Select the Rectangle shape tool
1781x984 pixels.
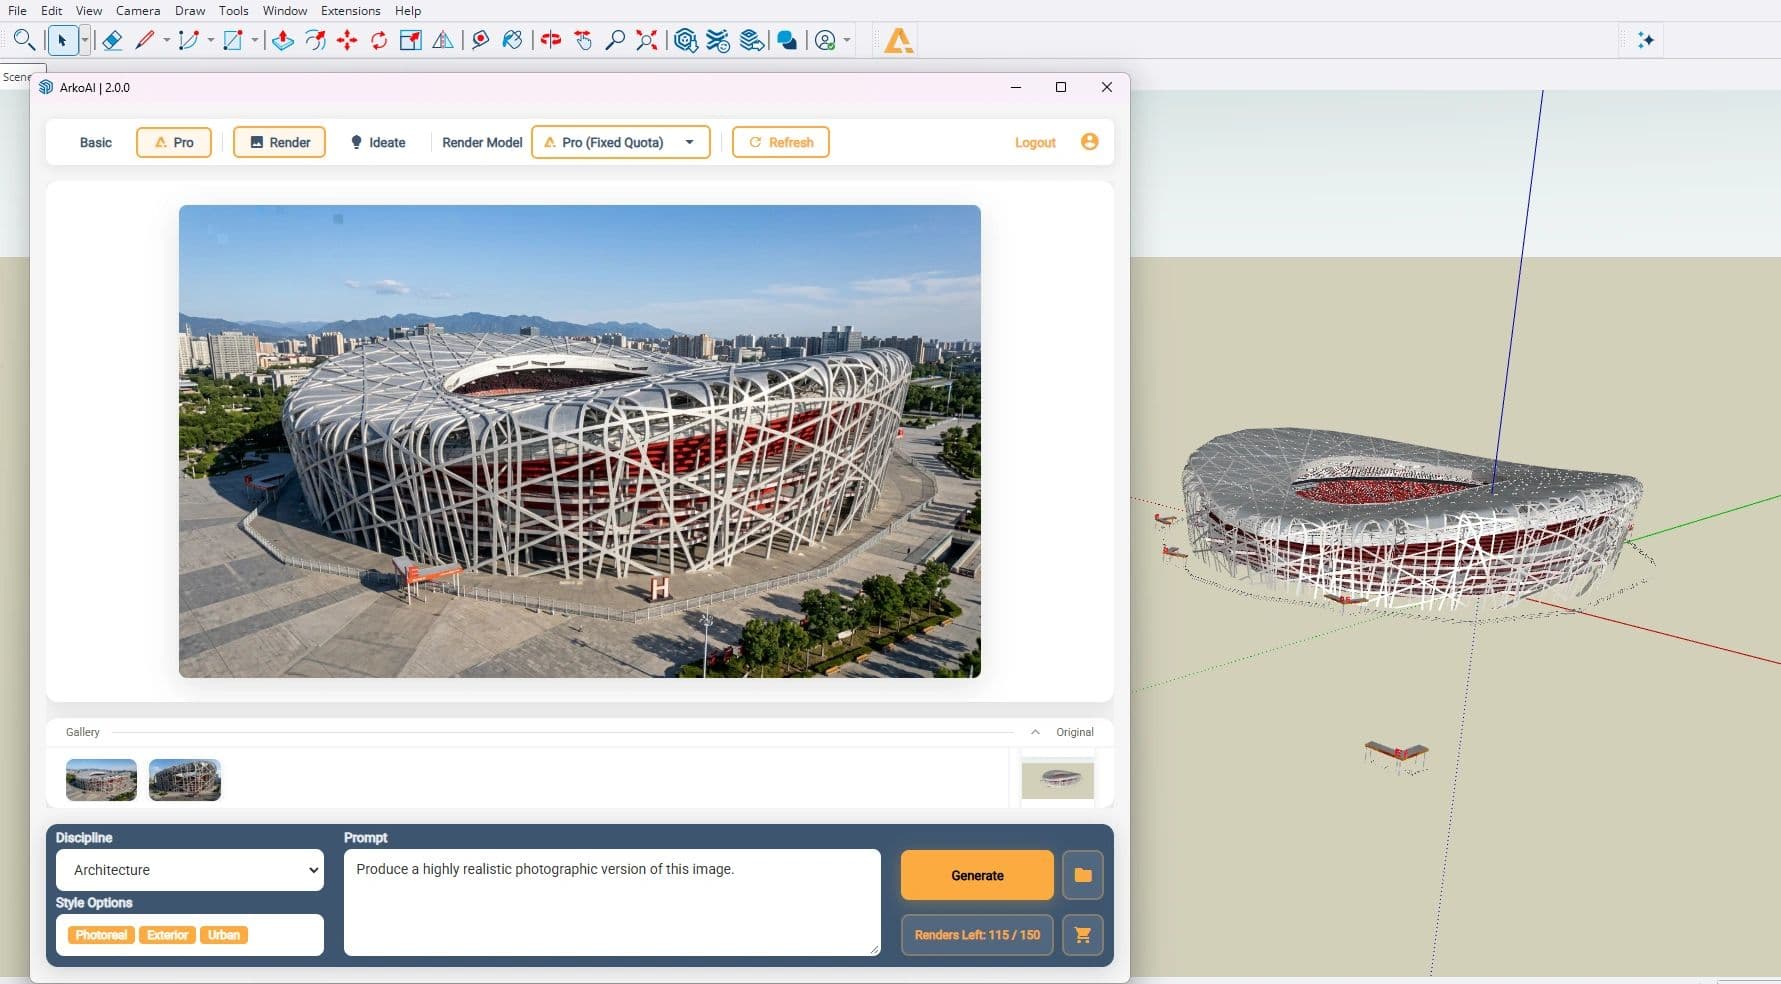233,40
